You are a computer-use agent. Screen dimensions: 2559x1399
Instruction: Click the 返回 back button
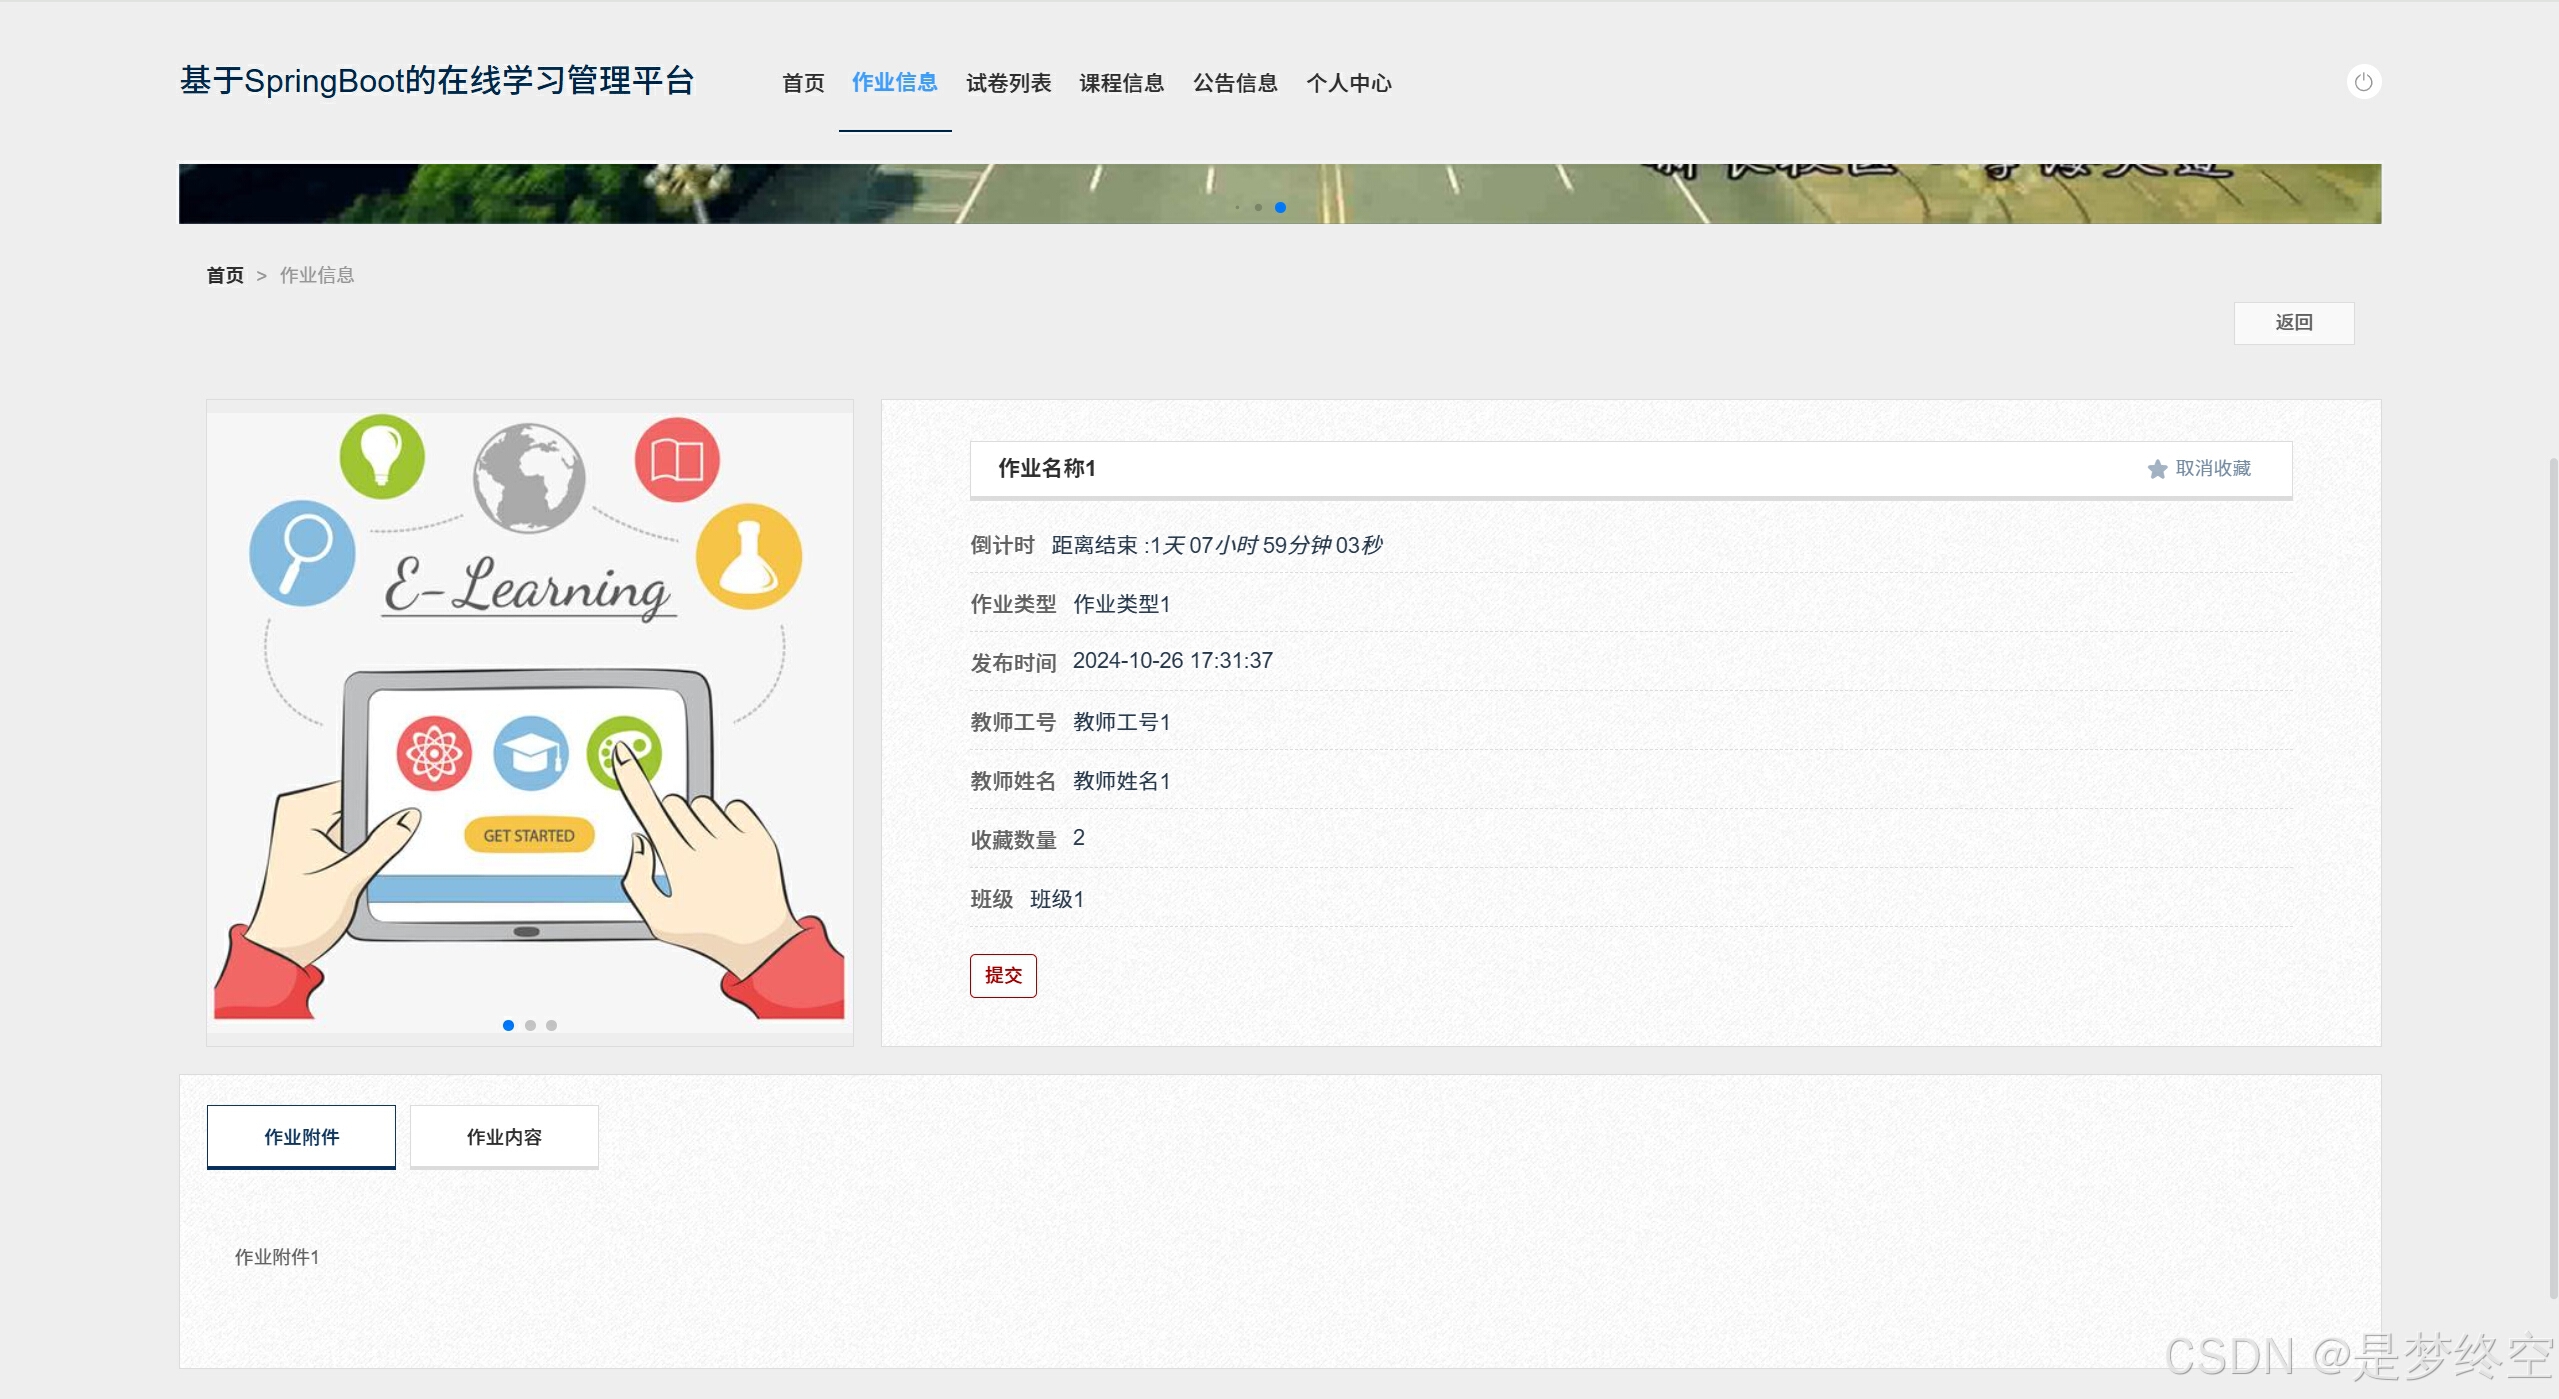point(2293,323)
